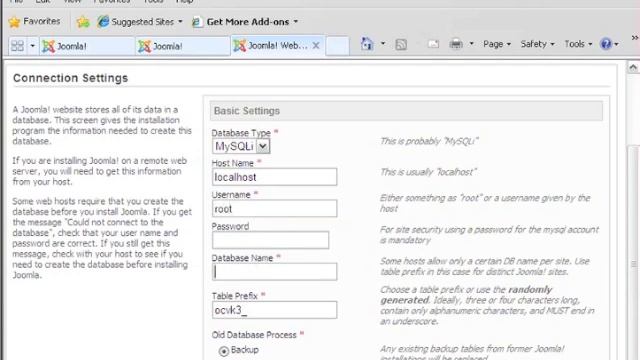Viewport: 640px width, 360px height.
Task: Click the vertical scrollbar thumb
Action: 633,252
